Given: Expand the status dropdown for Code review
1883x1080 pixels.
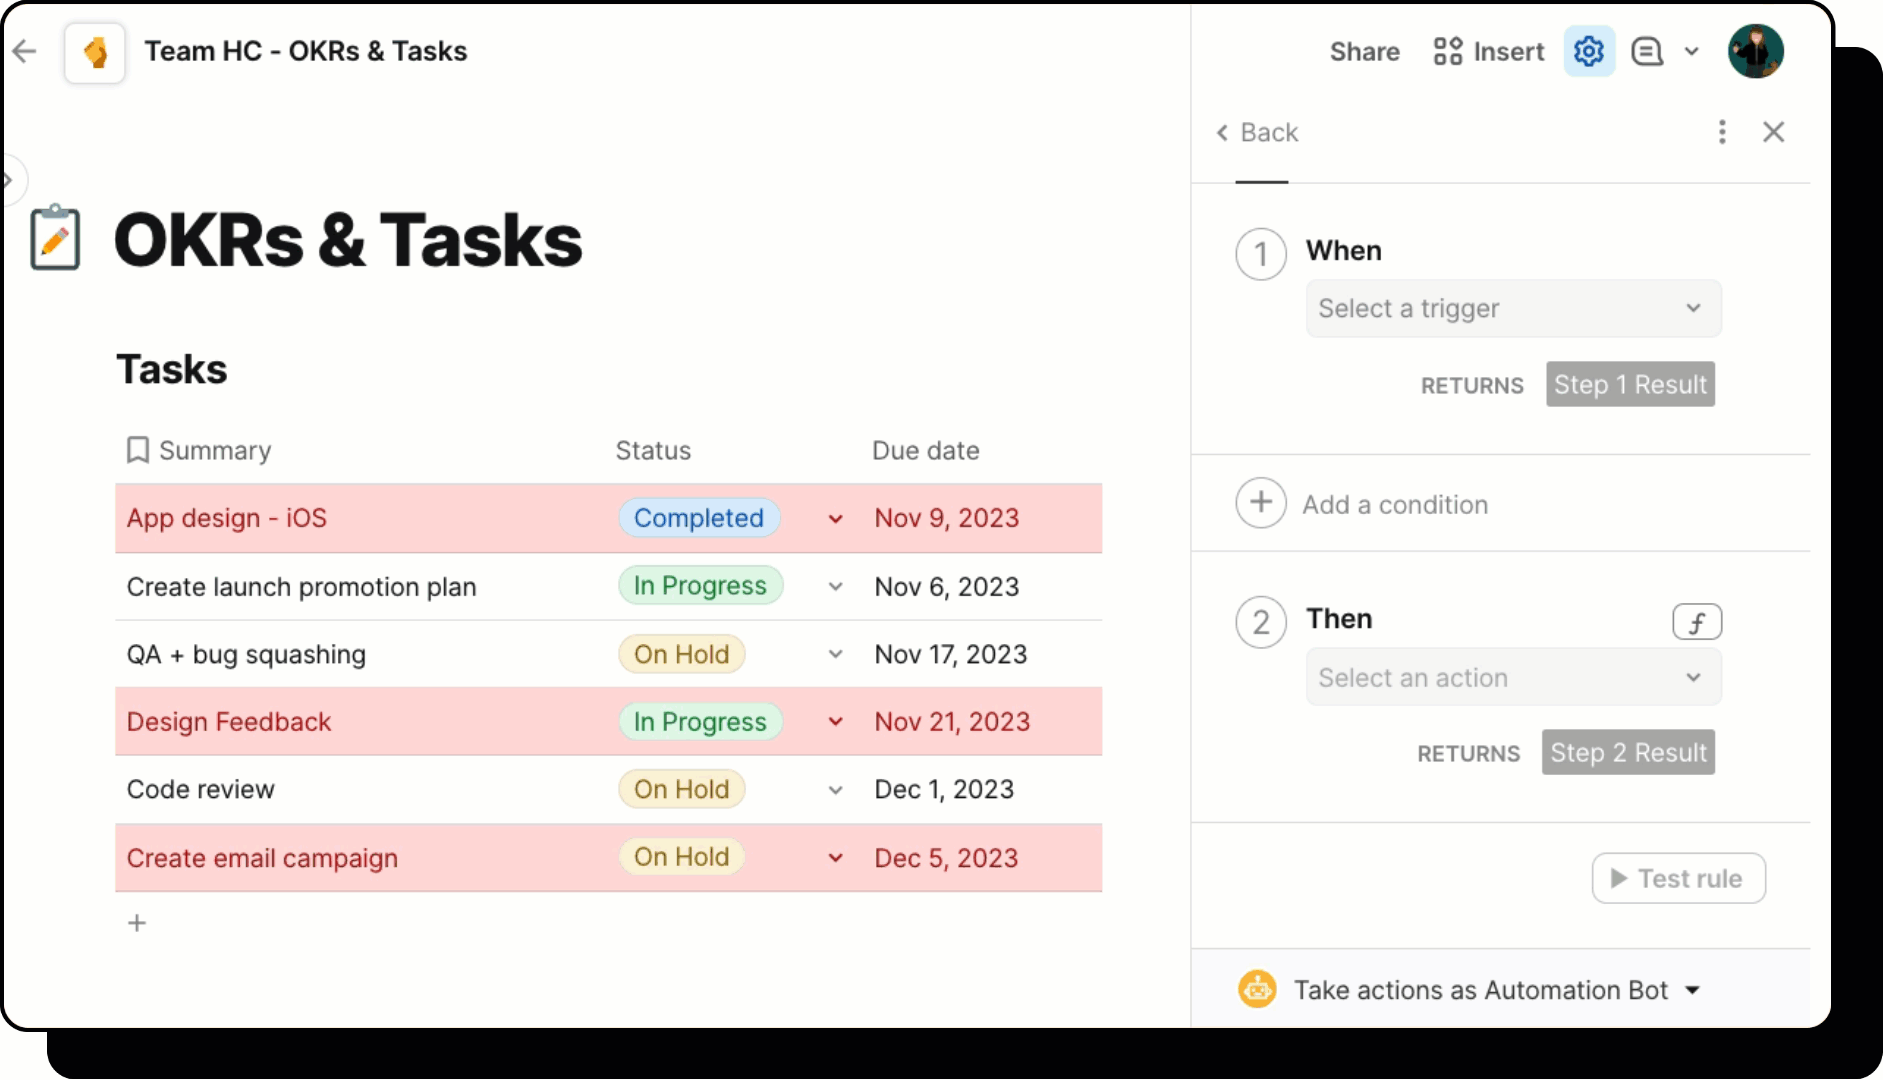Looking at the screenshot, I should tap(835, 789).
